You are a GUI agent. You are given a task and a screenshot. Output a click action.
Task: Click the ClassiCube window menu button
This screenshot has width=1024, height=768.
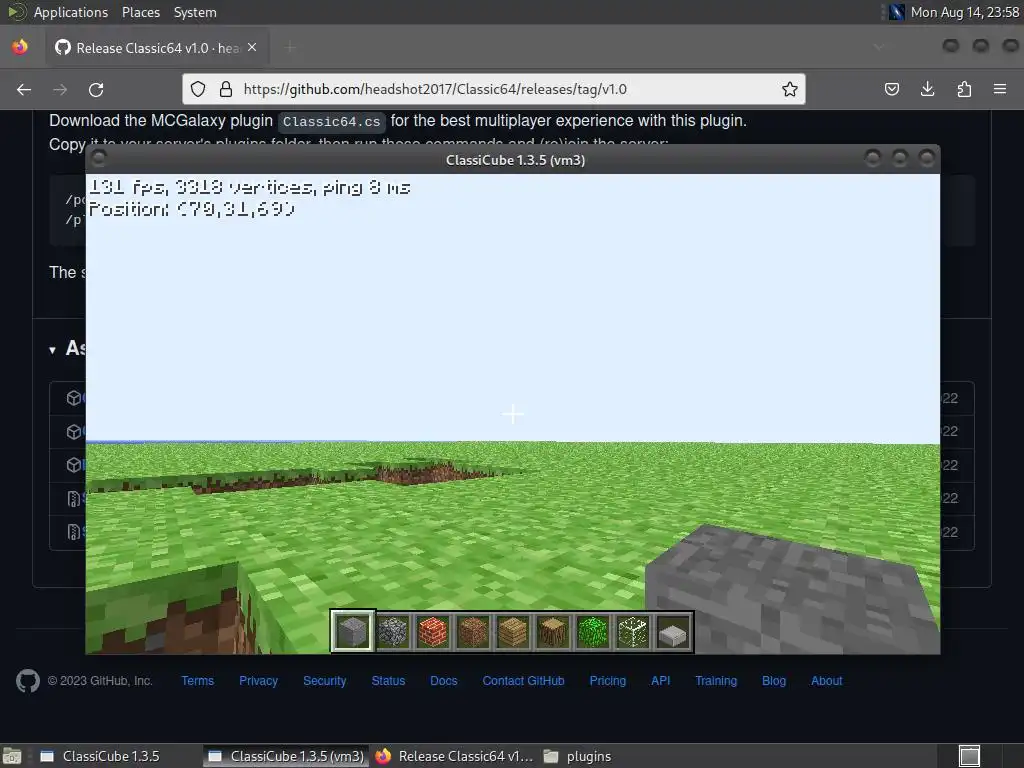tap(99, 158)
